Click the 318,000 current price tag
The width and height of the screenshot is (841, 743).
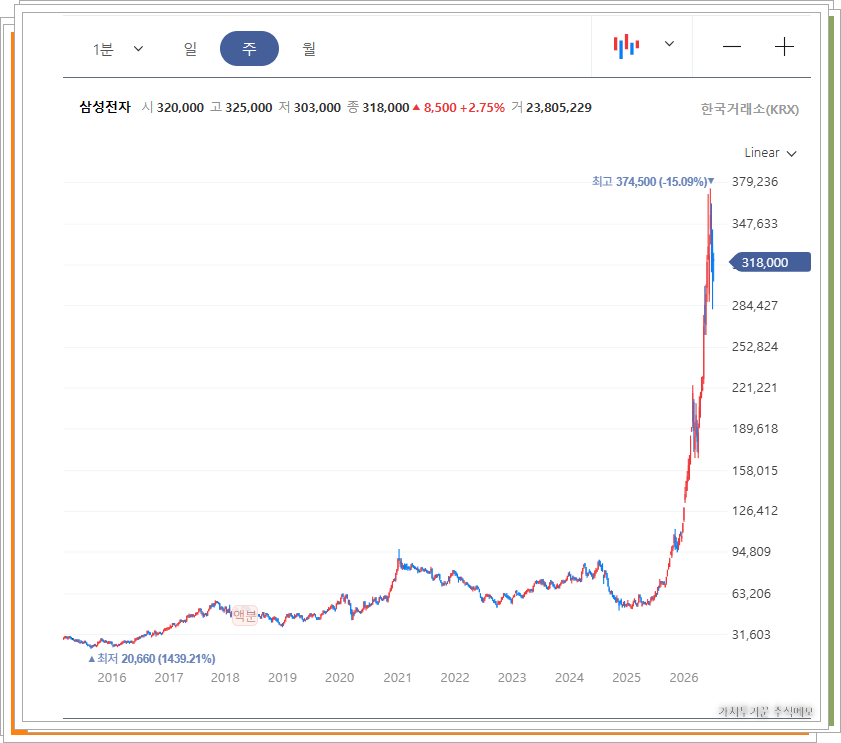770,262
